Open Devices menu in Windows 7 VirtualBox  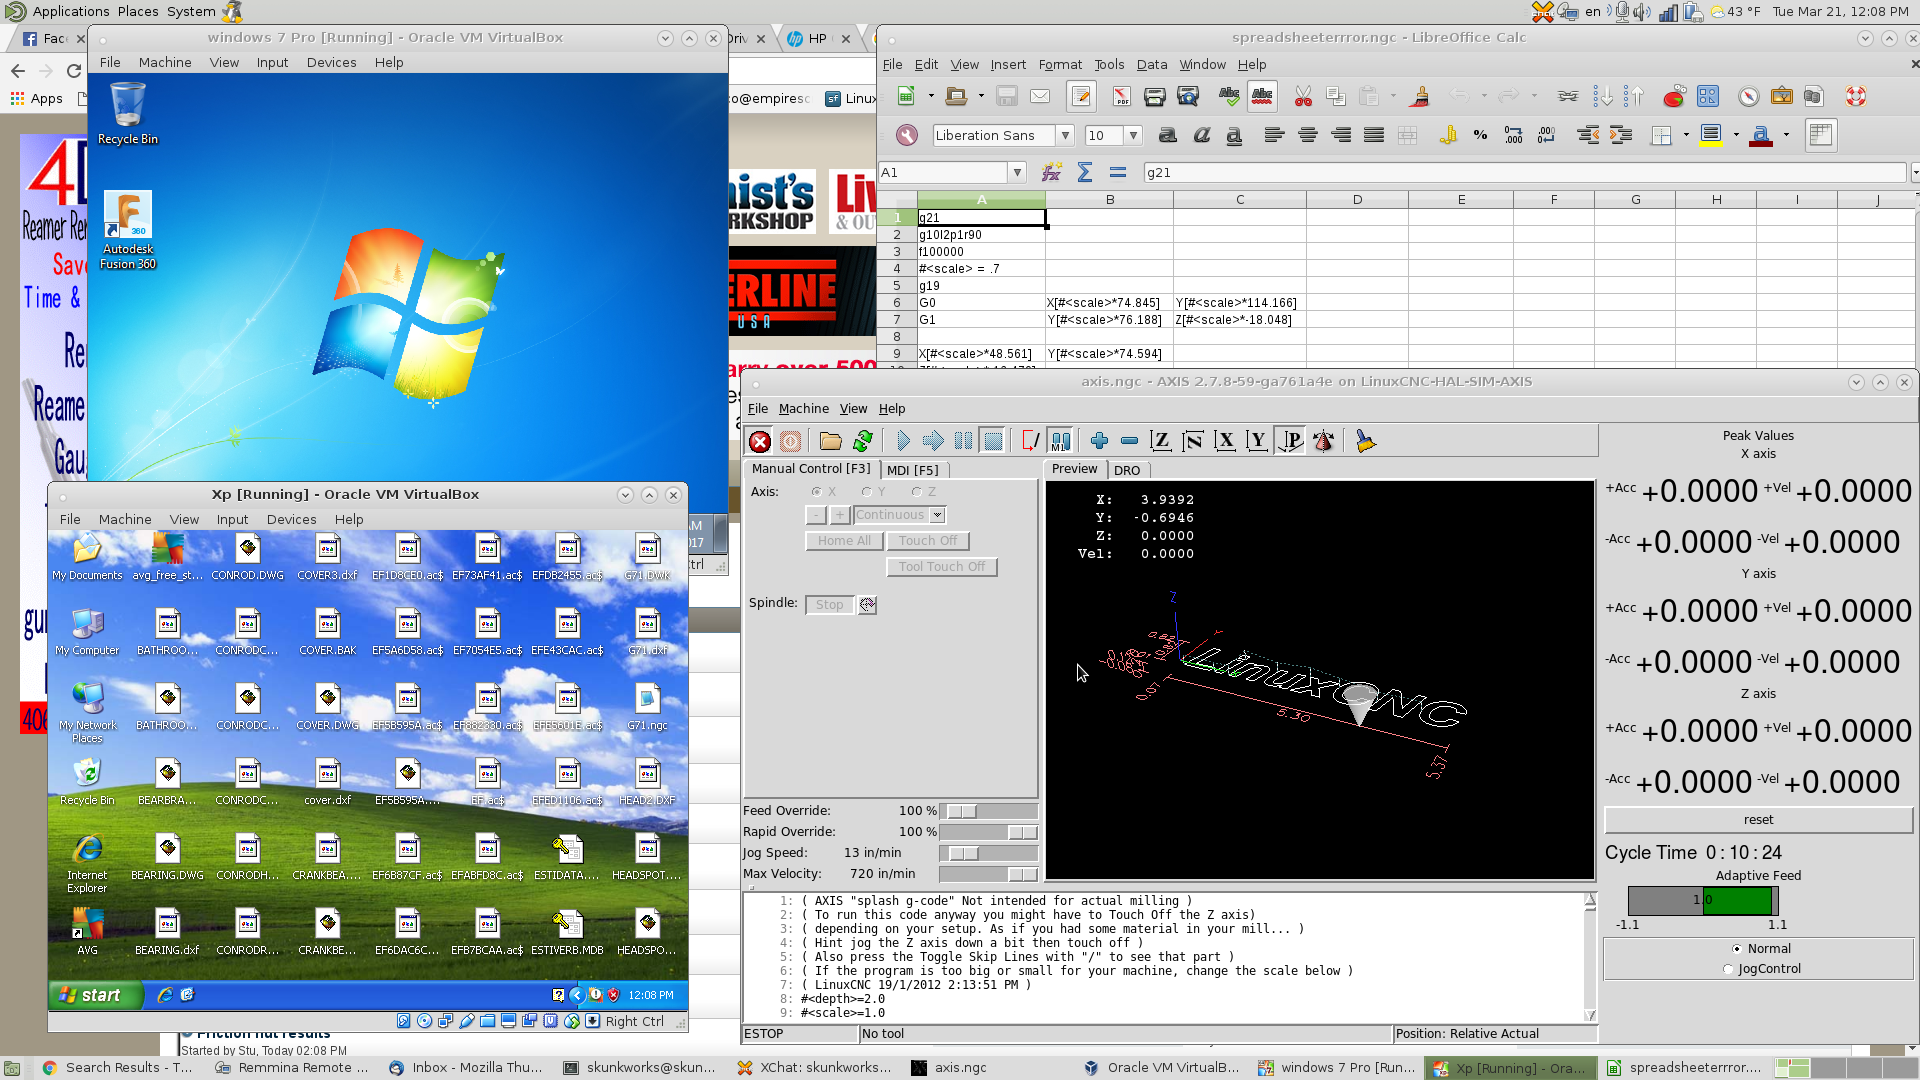coord(331,63)
